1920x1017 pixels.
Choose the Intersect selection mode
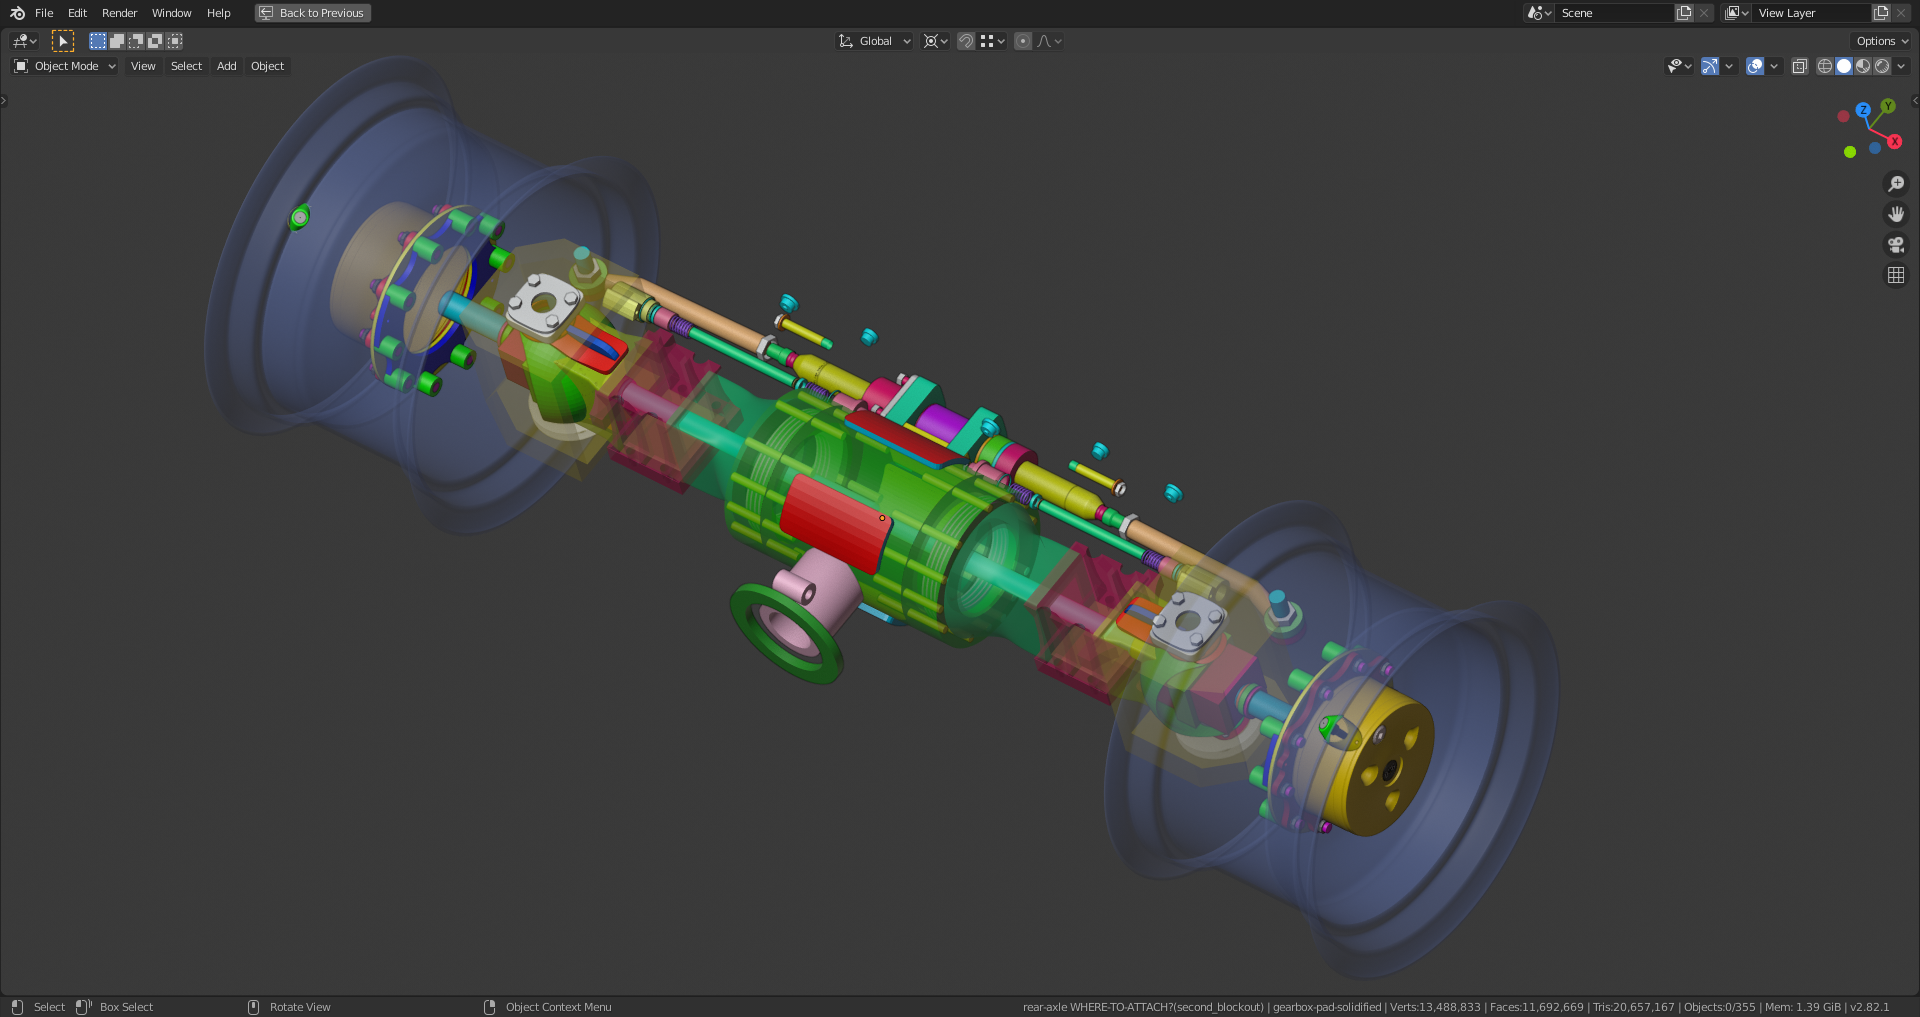click(175, 41)
